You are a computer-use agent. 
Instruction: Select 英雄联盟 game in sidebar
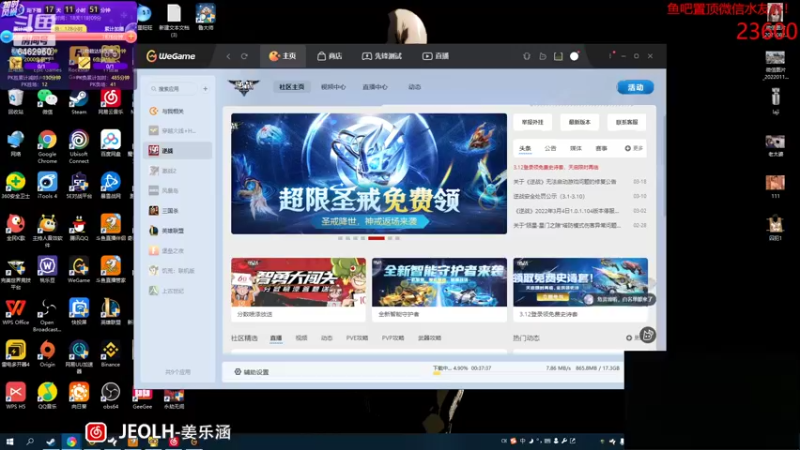point(178,231)
